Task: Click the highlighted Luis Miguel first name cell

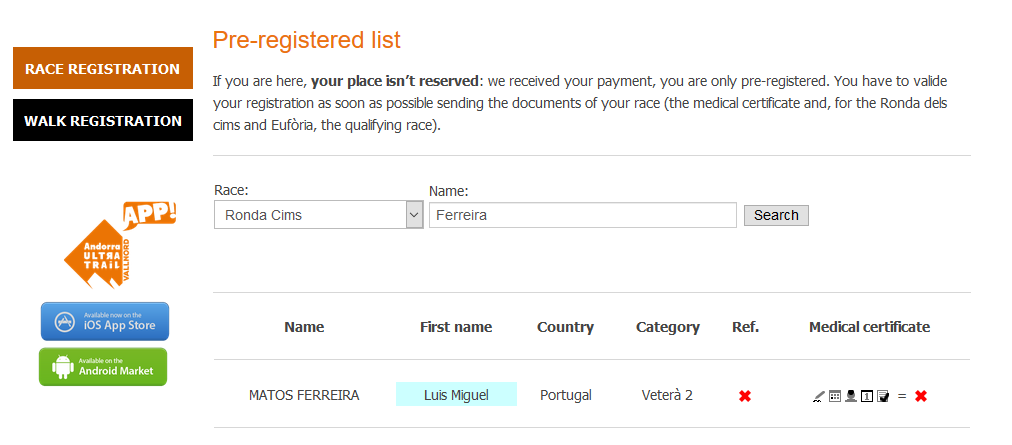Action: tap(456, 395)
